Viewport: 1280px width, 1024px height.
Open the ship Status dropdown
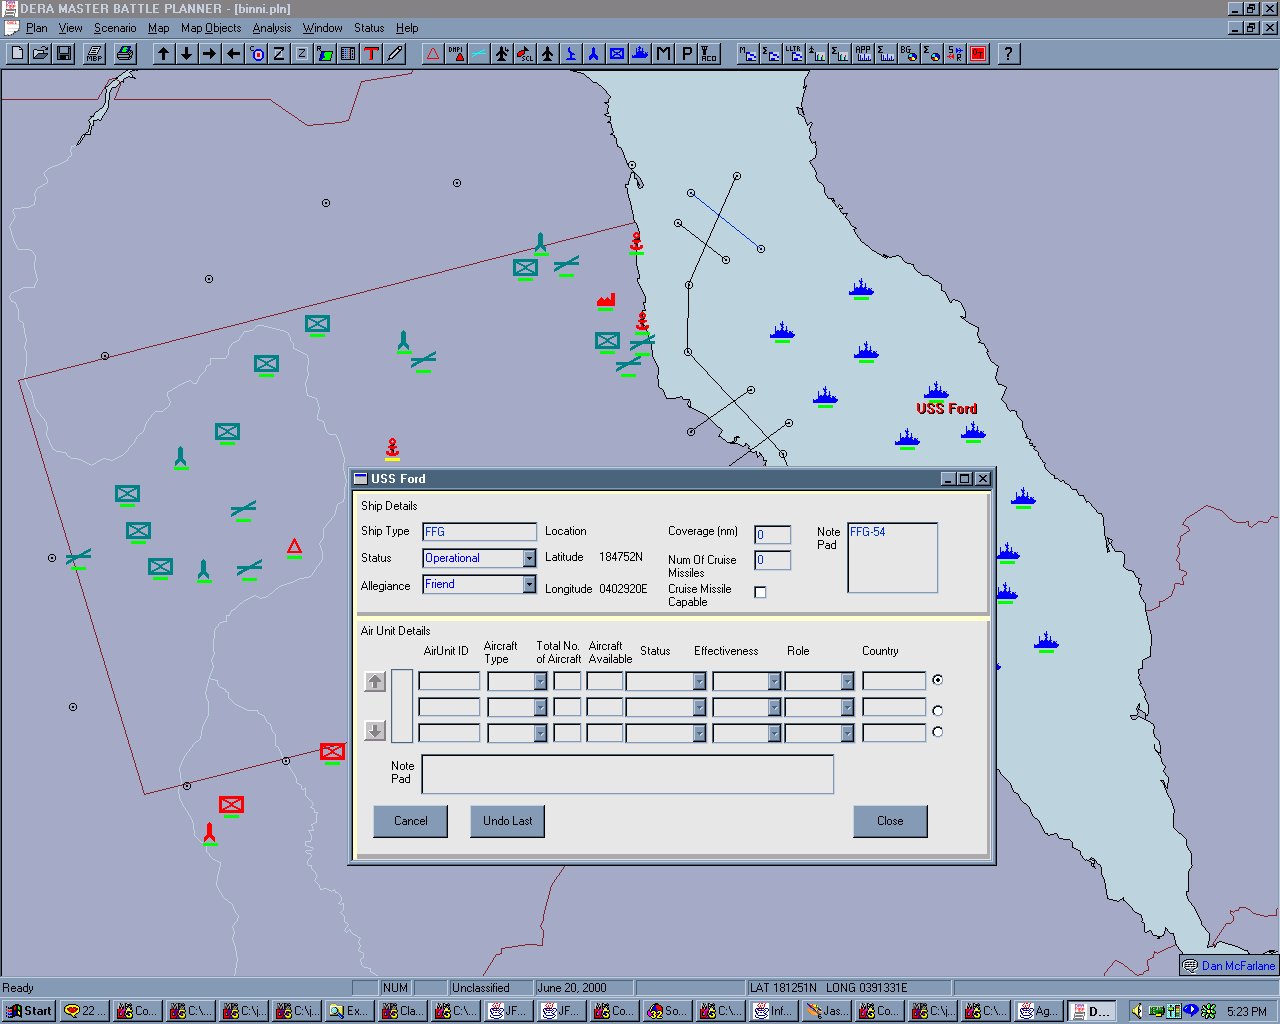pos(529,558)
